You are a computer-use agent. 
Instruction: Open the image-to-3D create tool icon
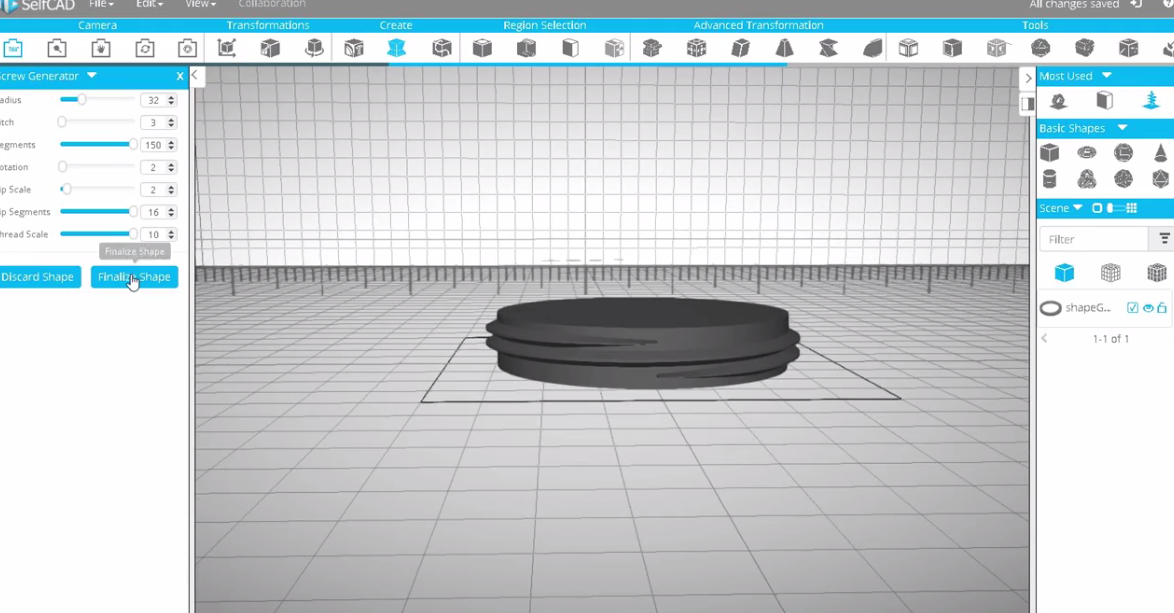442,49
